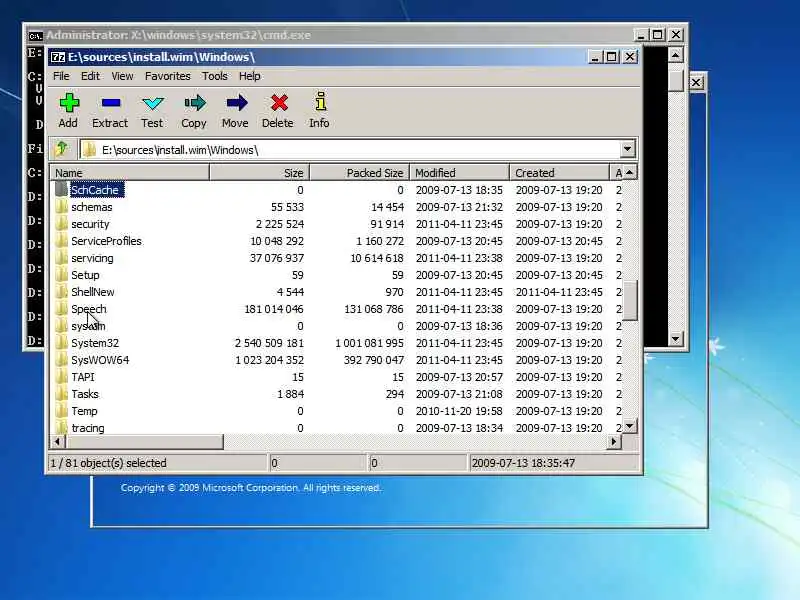Open the Favorites menu
The height and width of the screenshot is (600, 800).
tap(167, 76)
